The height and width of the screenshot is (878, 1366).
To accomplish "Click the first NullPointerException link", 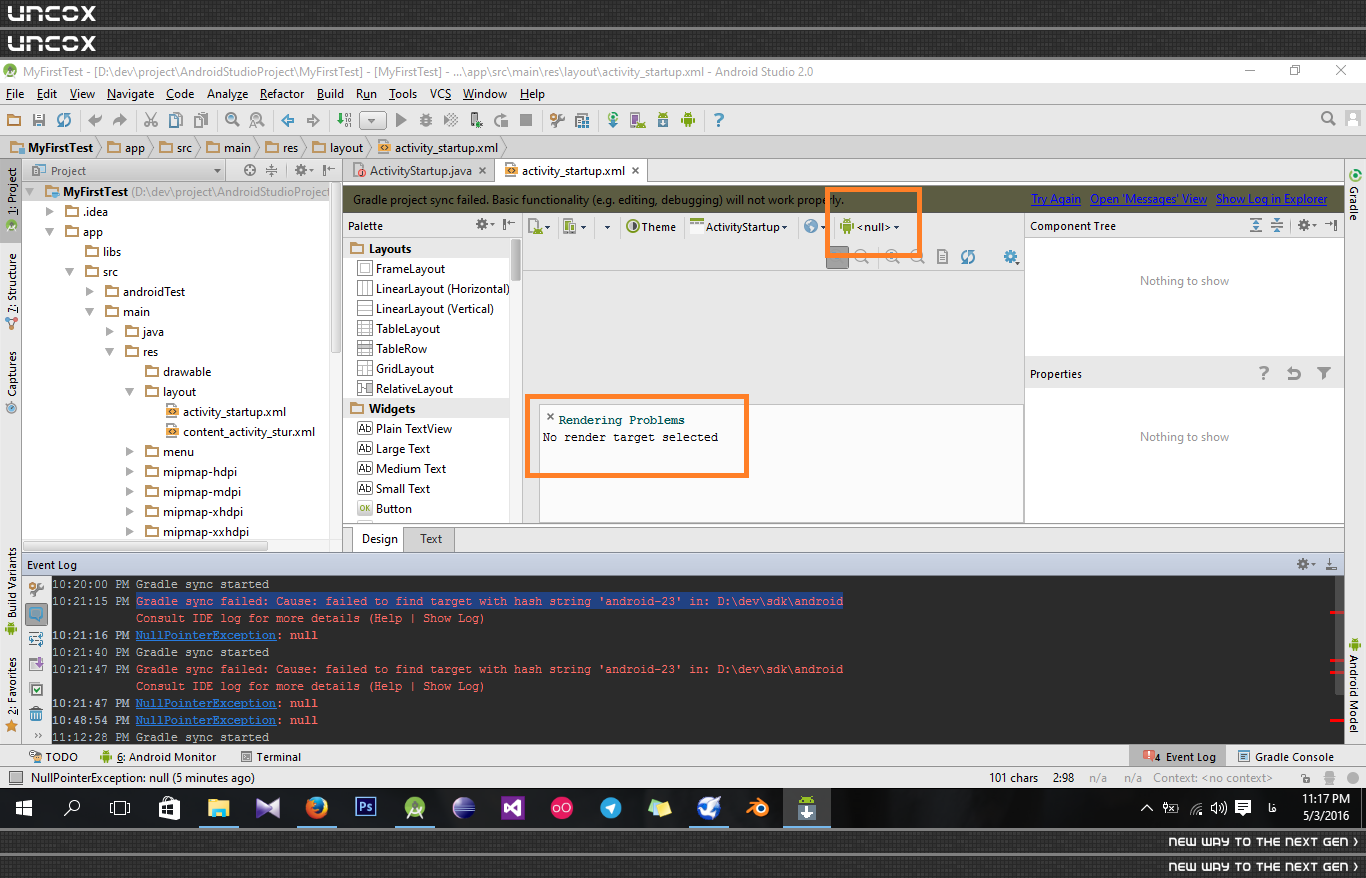I will pos(206,635).
